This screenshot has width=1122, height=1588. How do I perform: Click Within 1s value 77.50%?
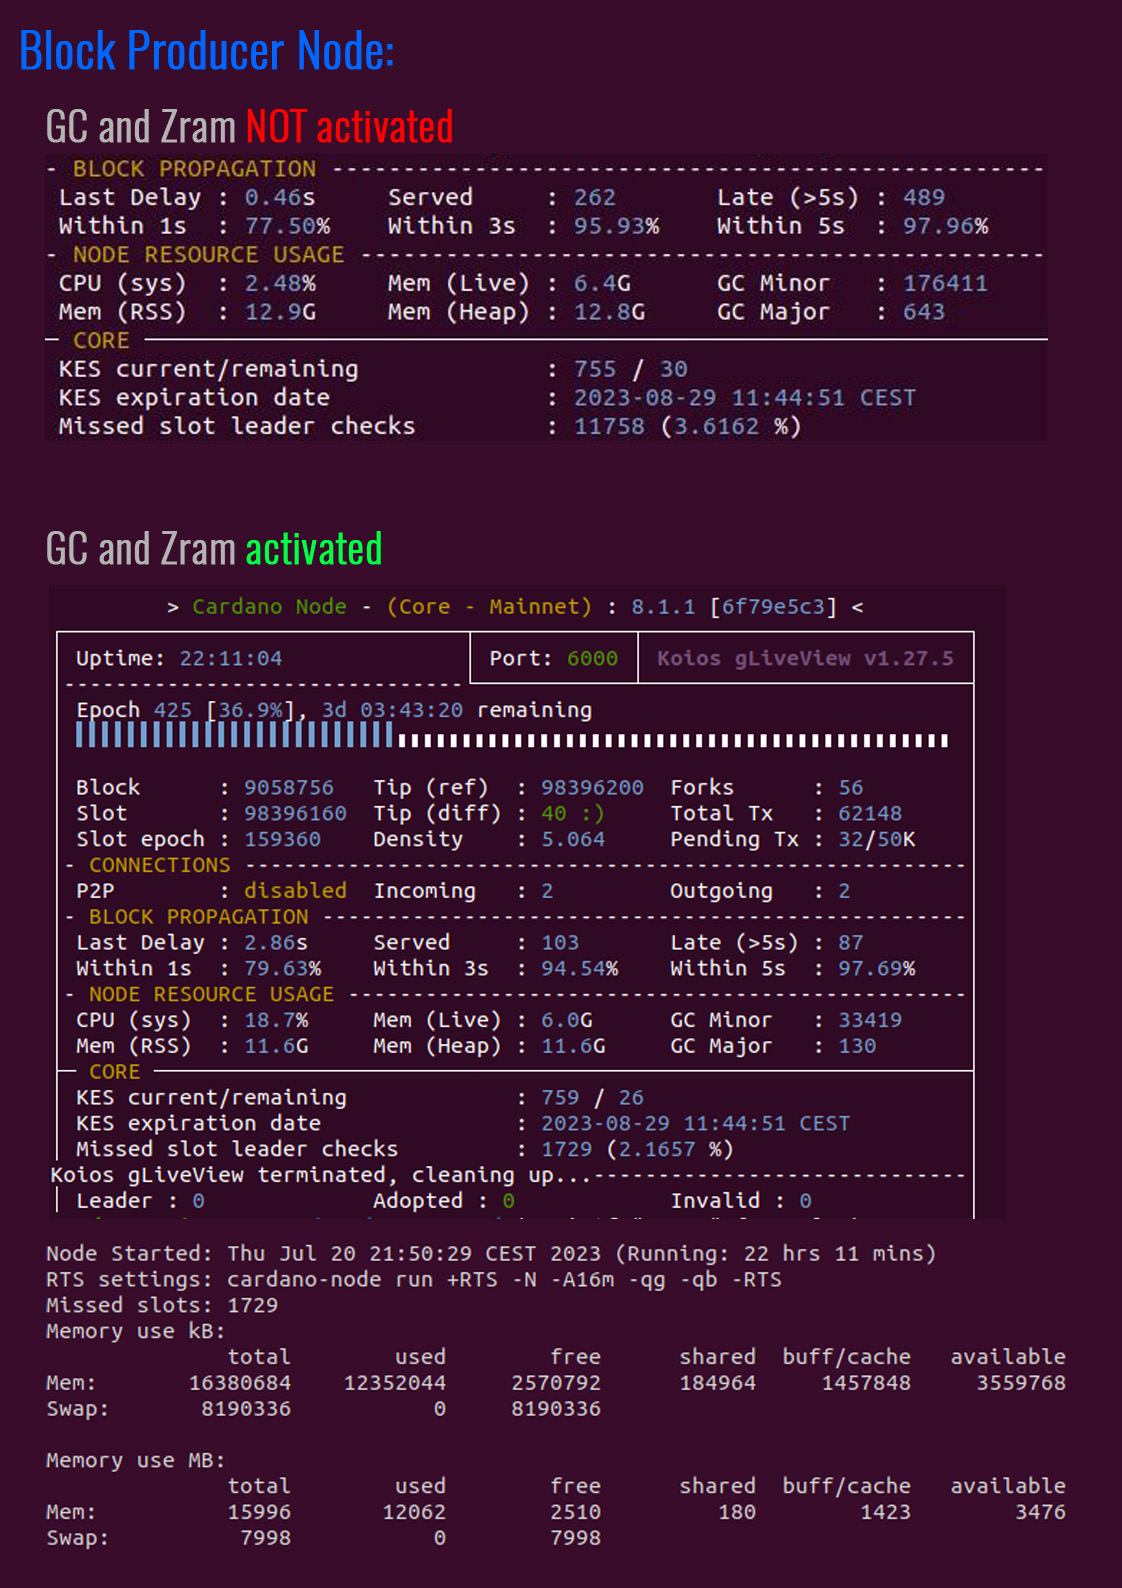(x=287, y=226)
